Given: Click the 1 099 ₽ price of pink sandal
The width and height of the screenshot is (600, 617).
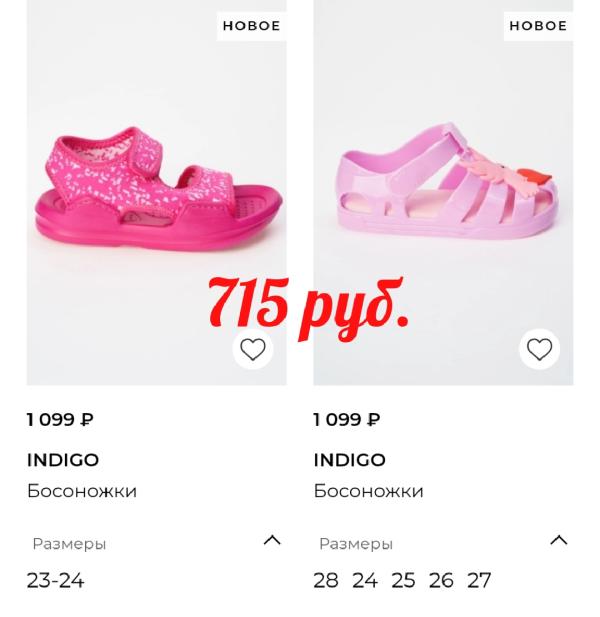Looking at the screenshot, I should pos(60,419).
